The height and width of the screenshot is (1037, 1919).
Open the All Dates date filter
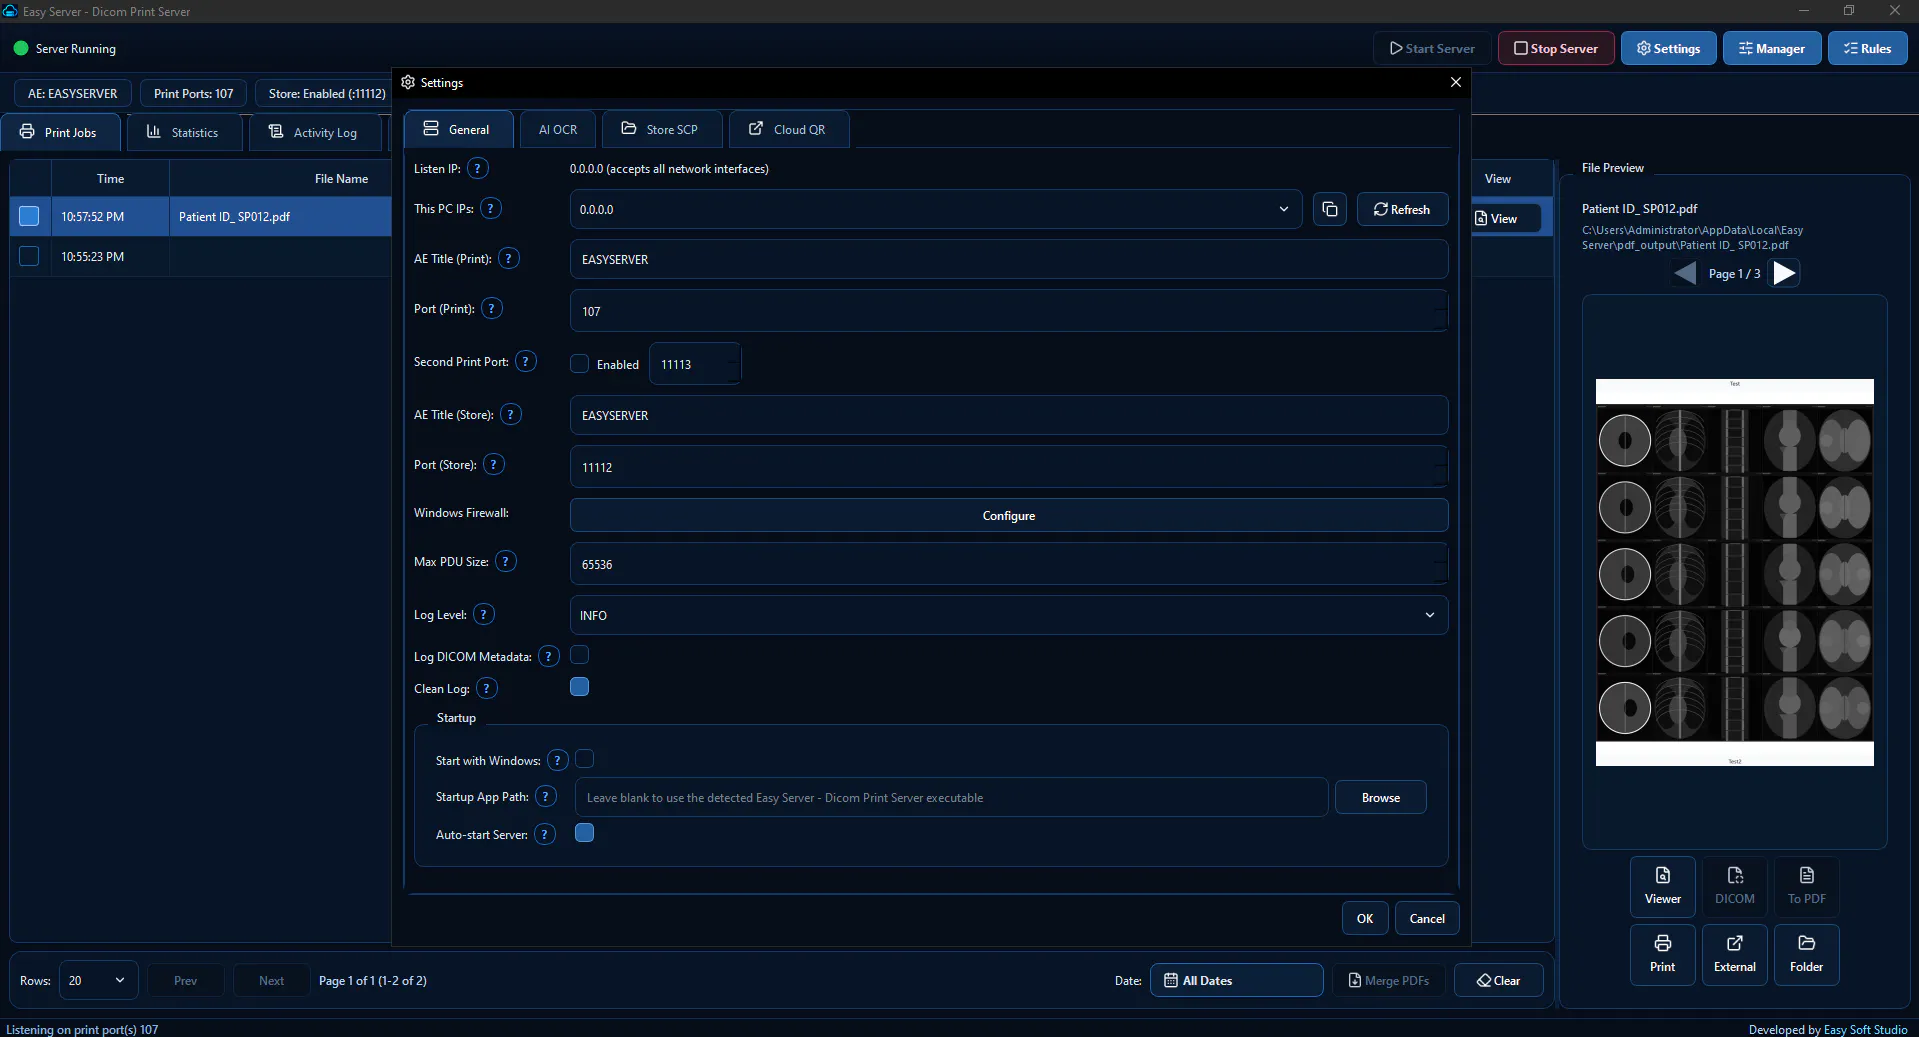point(1236,980)
